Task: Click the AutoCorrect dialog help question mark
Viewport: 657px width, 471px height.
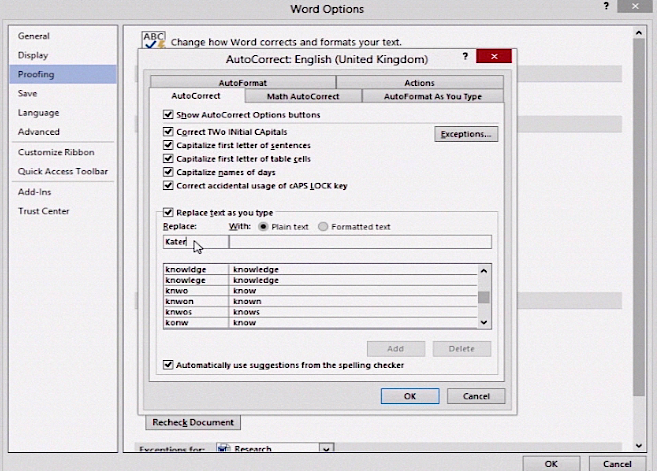Action: click(465, 56)
